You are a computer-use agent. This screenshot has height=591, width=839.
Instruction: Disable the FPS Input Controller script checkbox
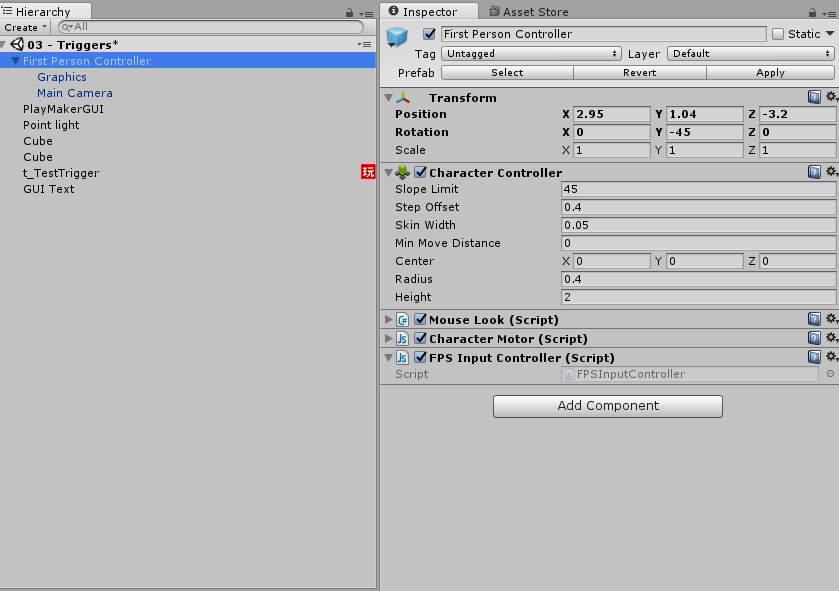(x=421, y=357)
